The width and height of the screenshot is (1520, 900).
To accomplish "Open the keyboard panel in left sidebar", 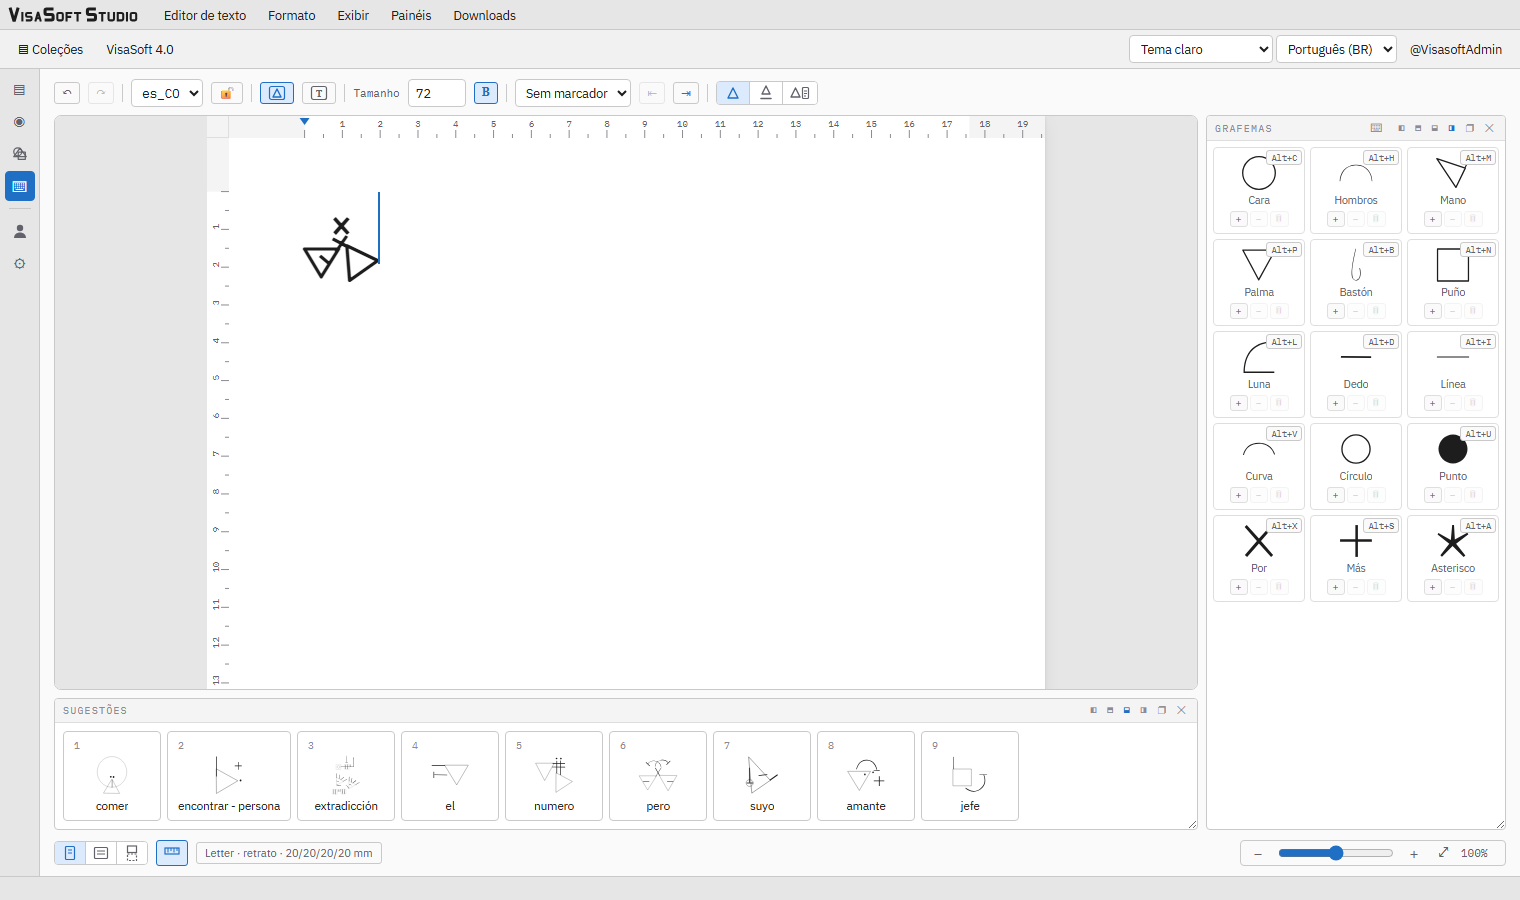I will (x=20, y=186).
